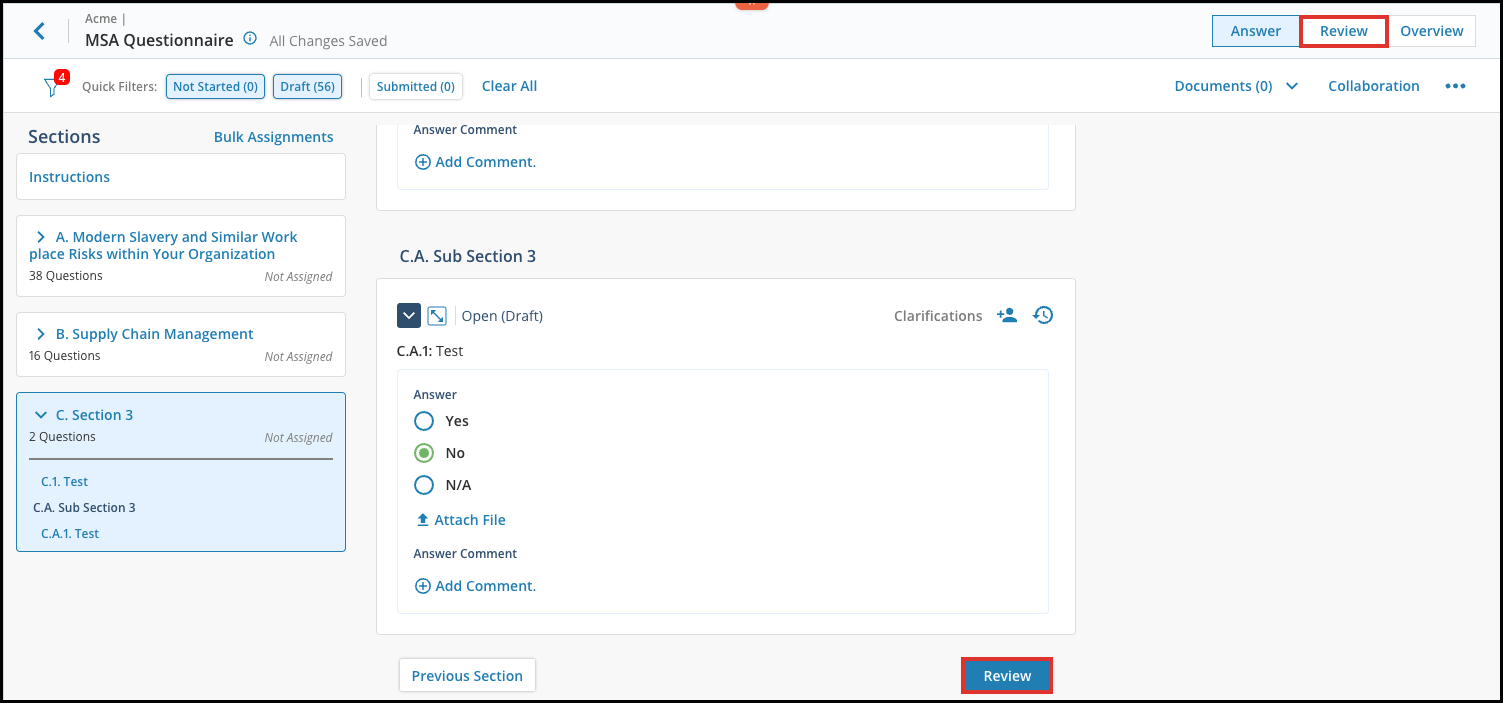The width and height of the screenshot is (1503, 703).
Task: Switch to the Answer tab
Action: click(1256, 31)
